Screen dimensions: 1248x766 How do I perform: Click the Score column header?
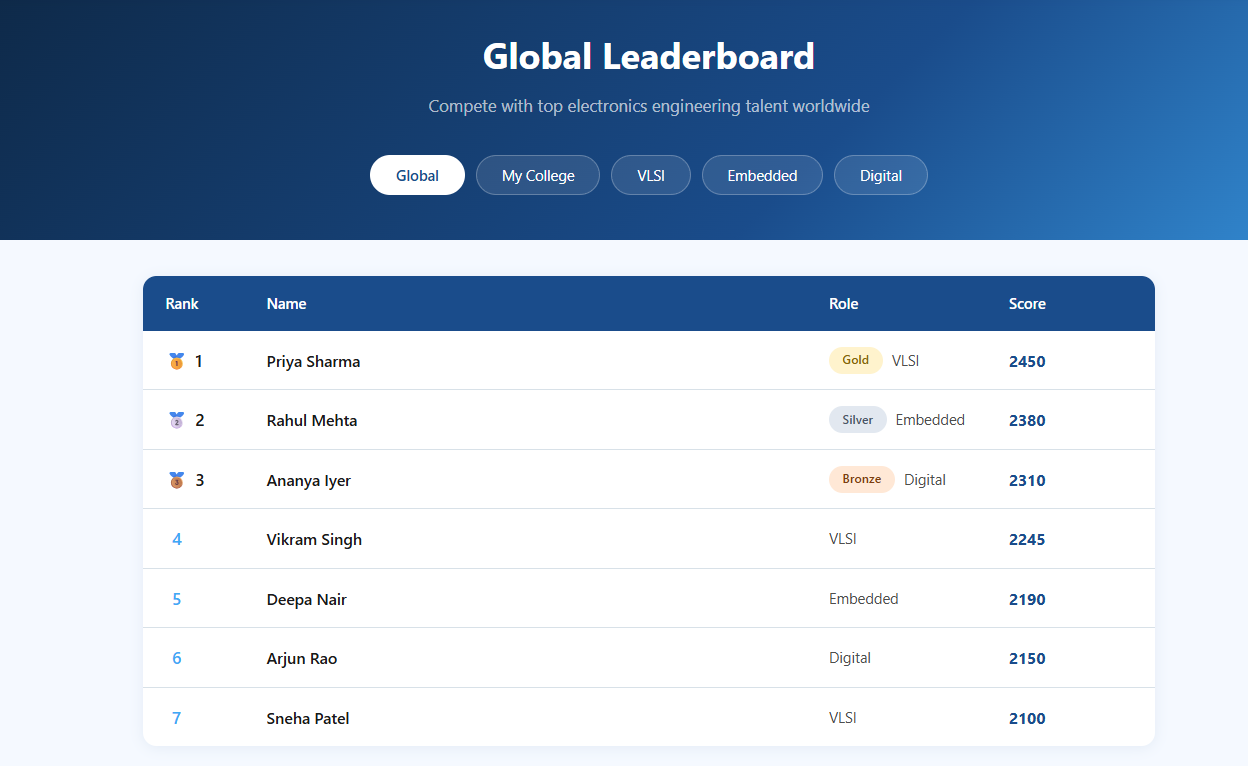1027,304
